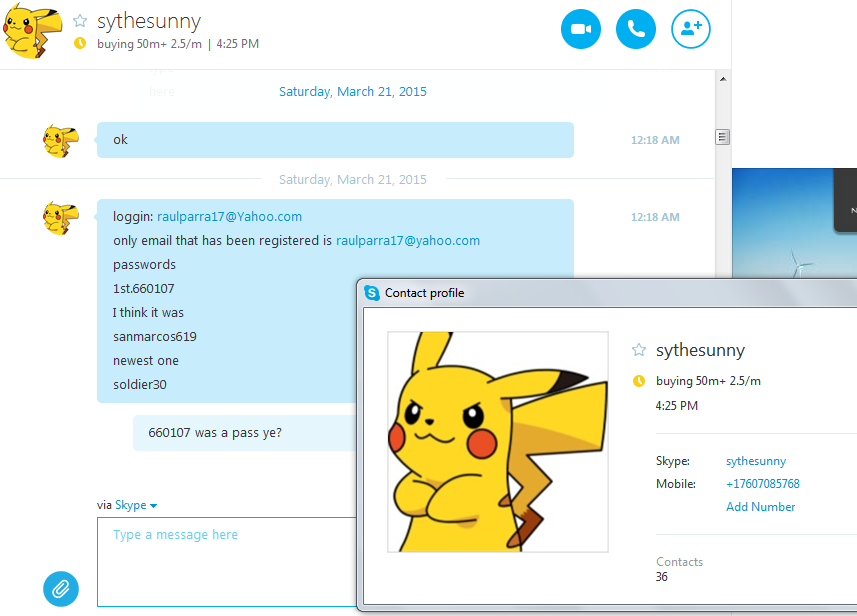Click the 'sanmarcos619' line in the message
The image size is (857, 616).
[x=155, y=337]
